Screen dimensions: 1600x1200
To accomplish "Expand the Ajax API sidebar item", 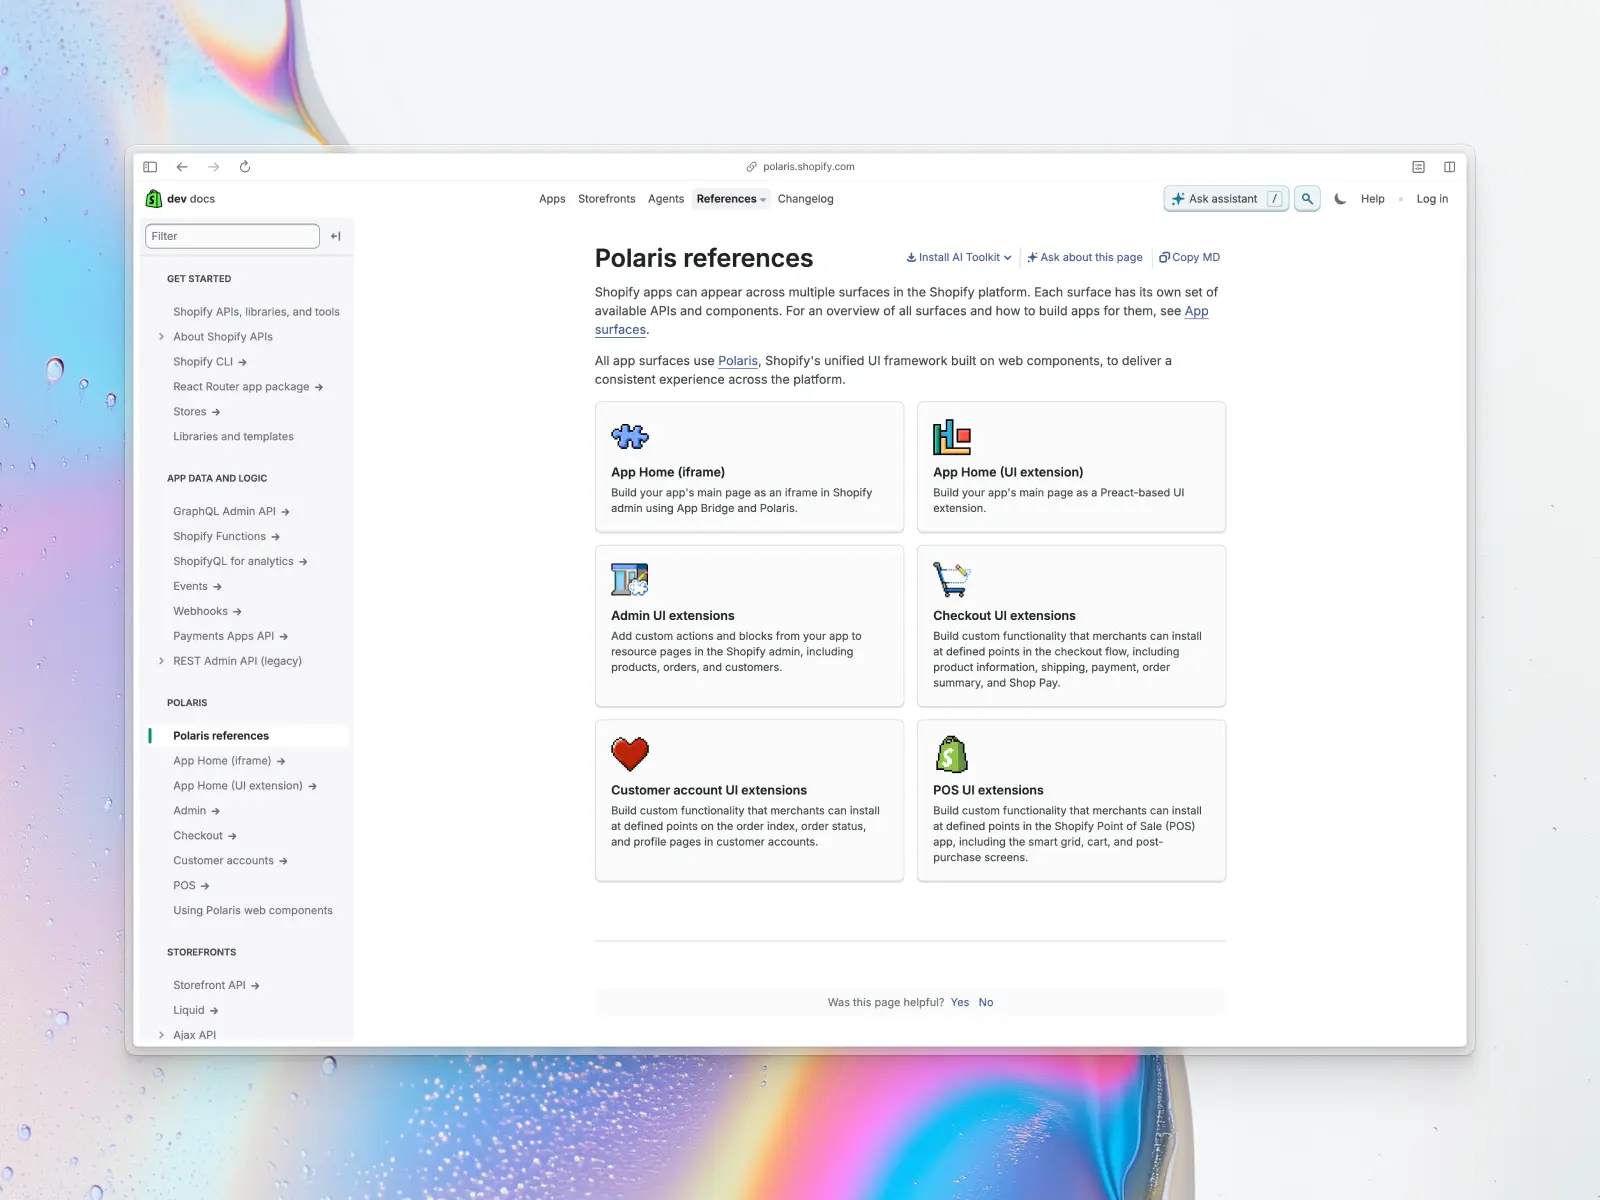I will point(162,1035).
